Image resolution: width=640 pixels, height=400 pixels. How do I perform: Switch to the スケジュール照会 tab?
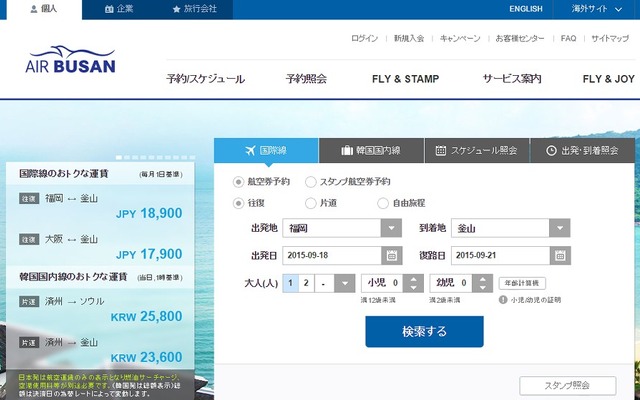(477, 151)
